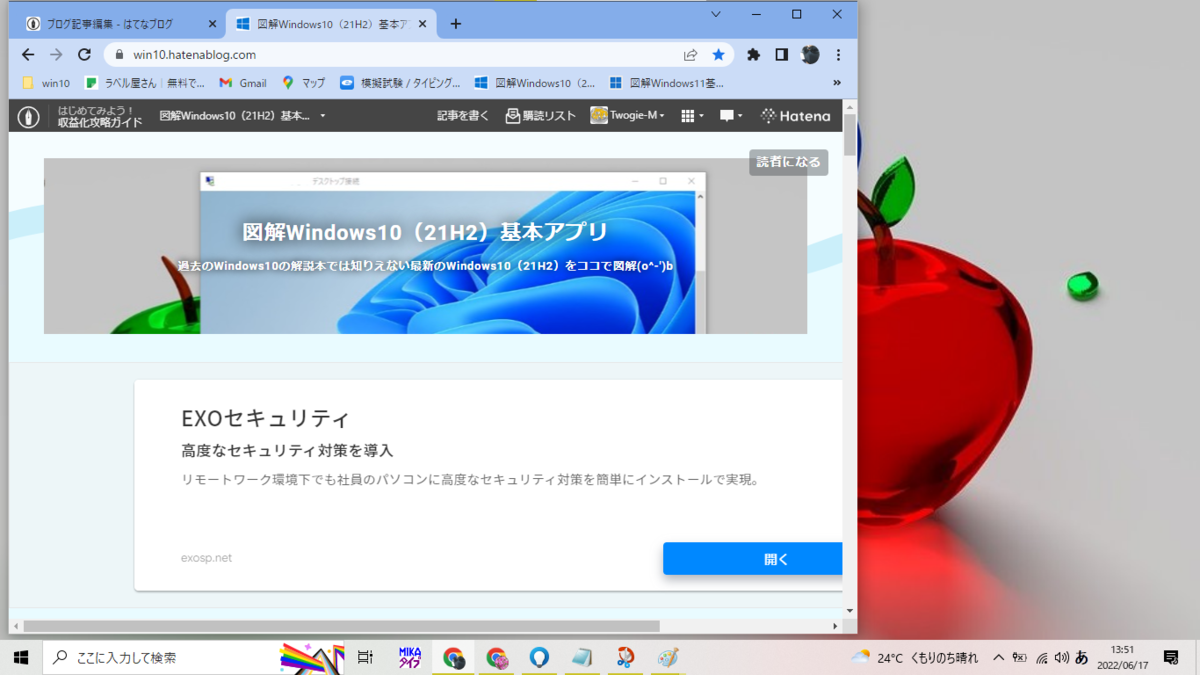Open Task View on the taskbar
The width and height of the screenshot is (1200, 675).
(365, 657)
